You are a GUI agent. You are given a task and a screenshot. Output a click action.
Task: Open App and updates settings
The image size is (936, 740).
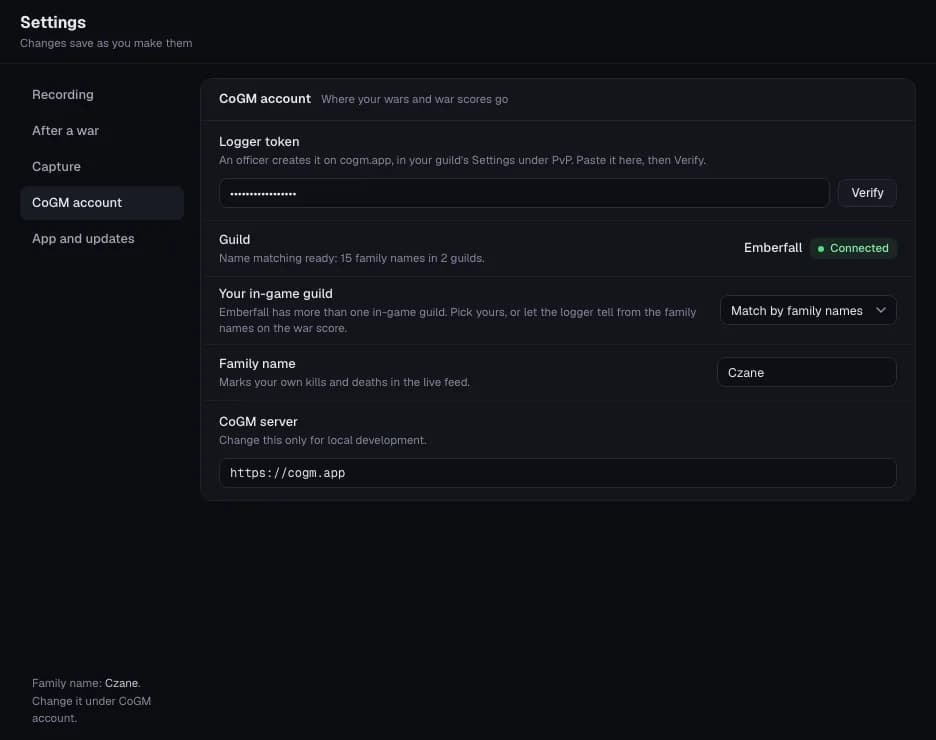[101, 239]
